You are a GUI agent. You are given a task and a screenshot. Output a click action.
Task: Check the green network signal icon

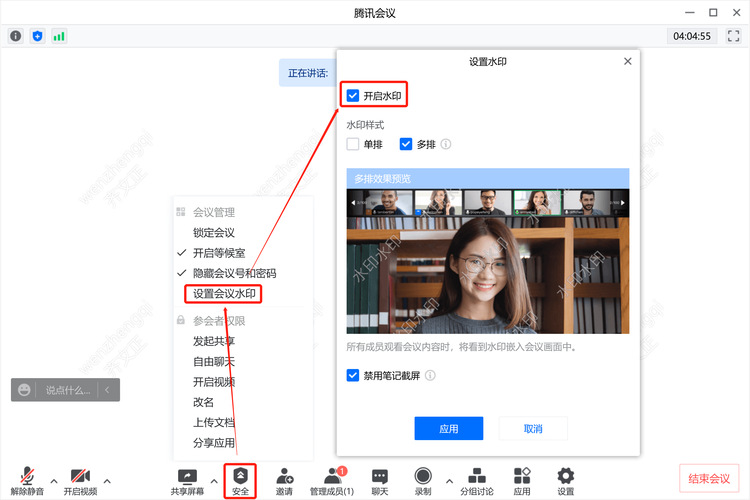(59, 36)
